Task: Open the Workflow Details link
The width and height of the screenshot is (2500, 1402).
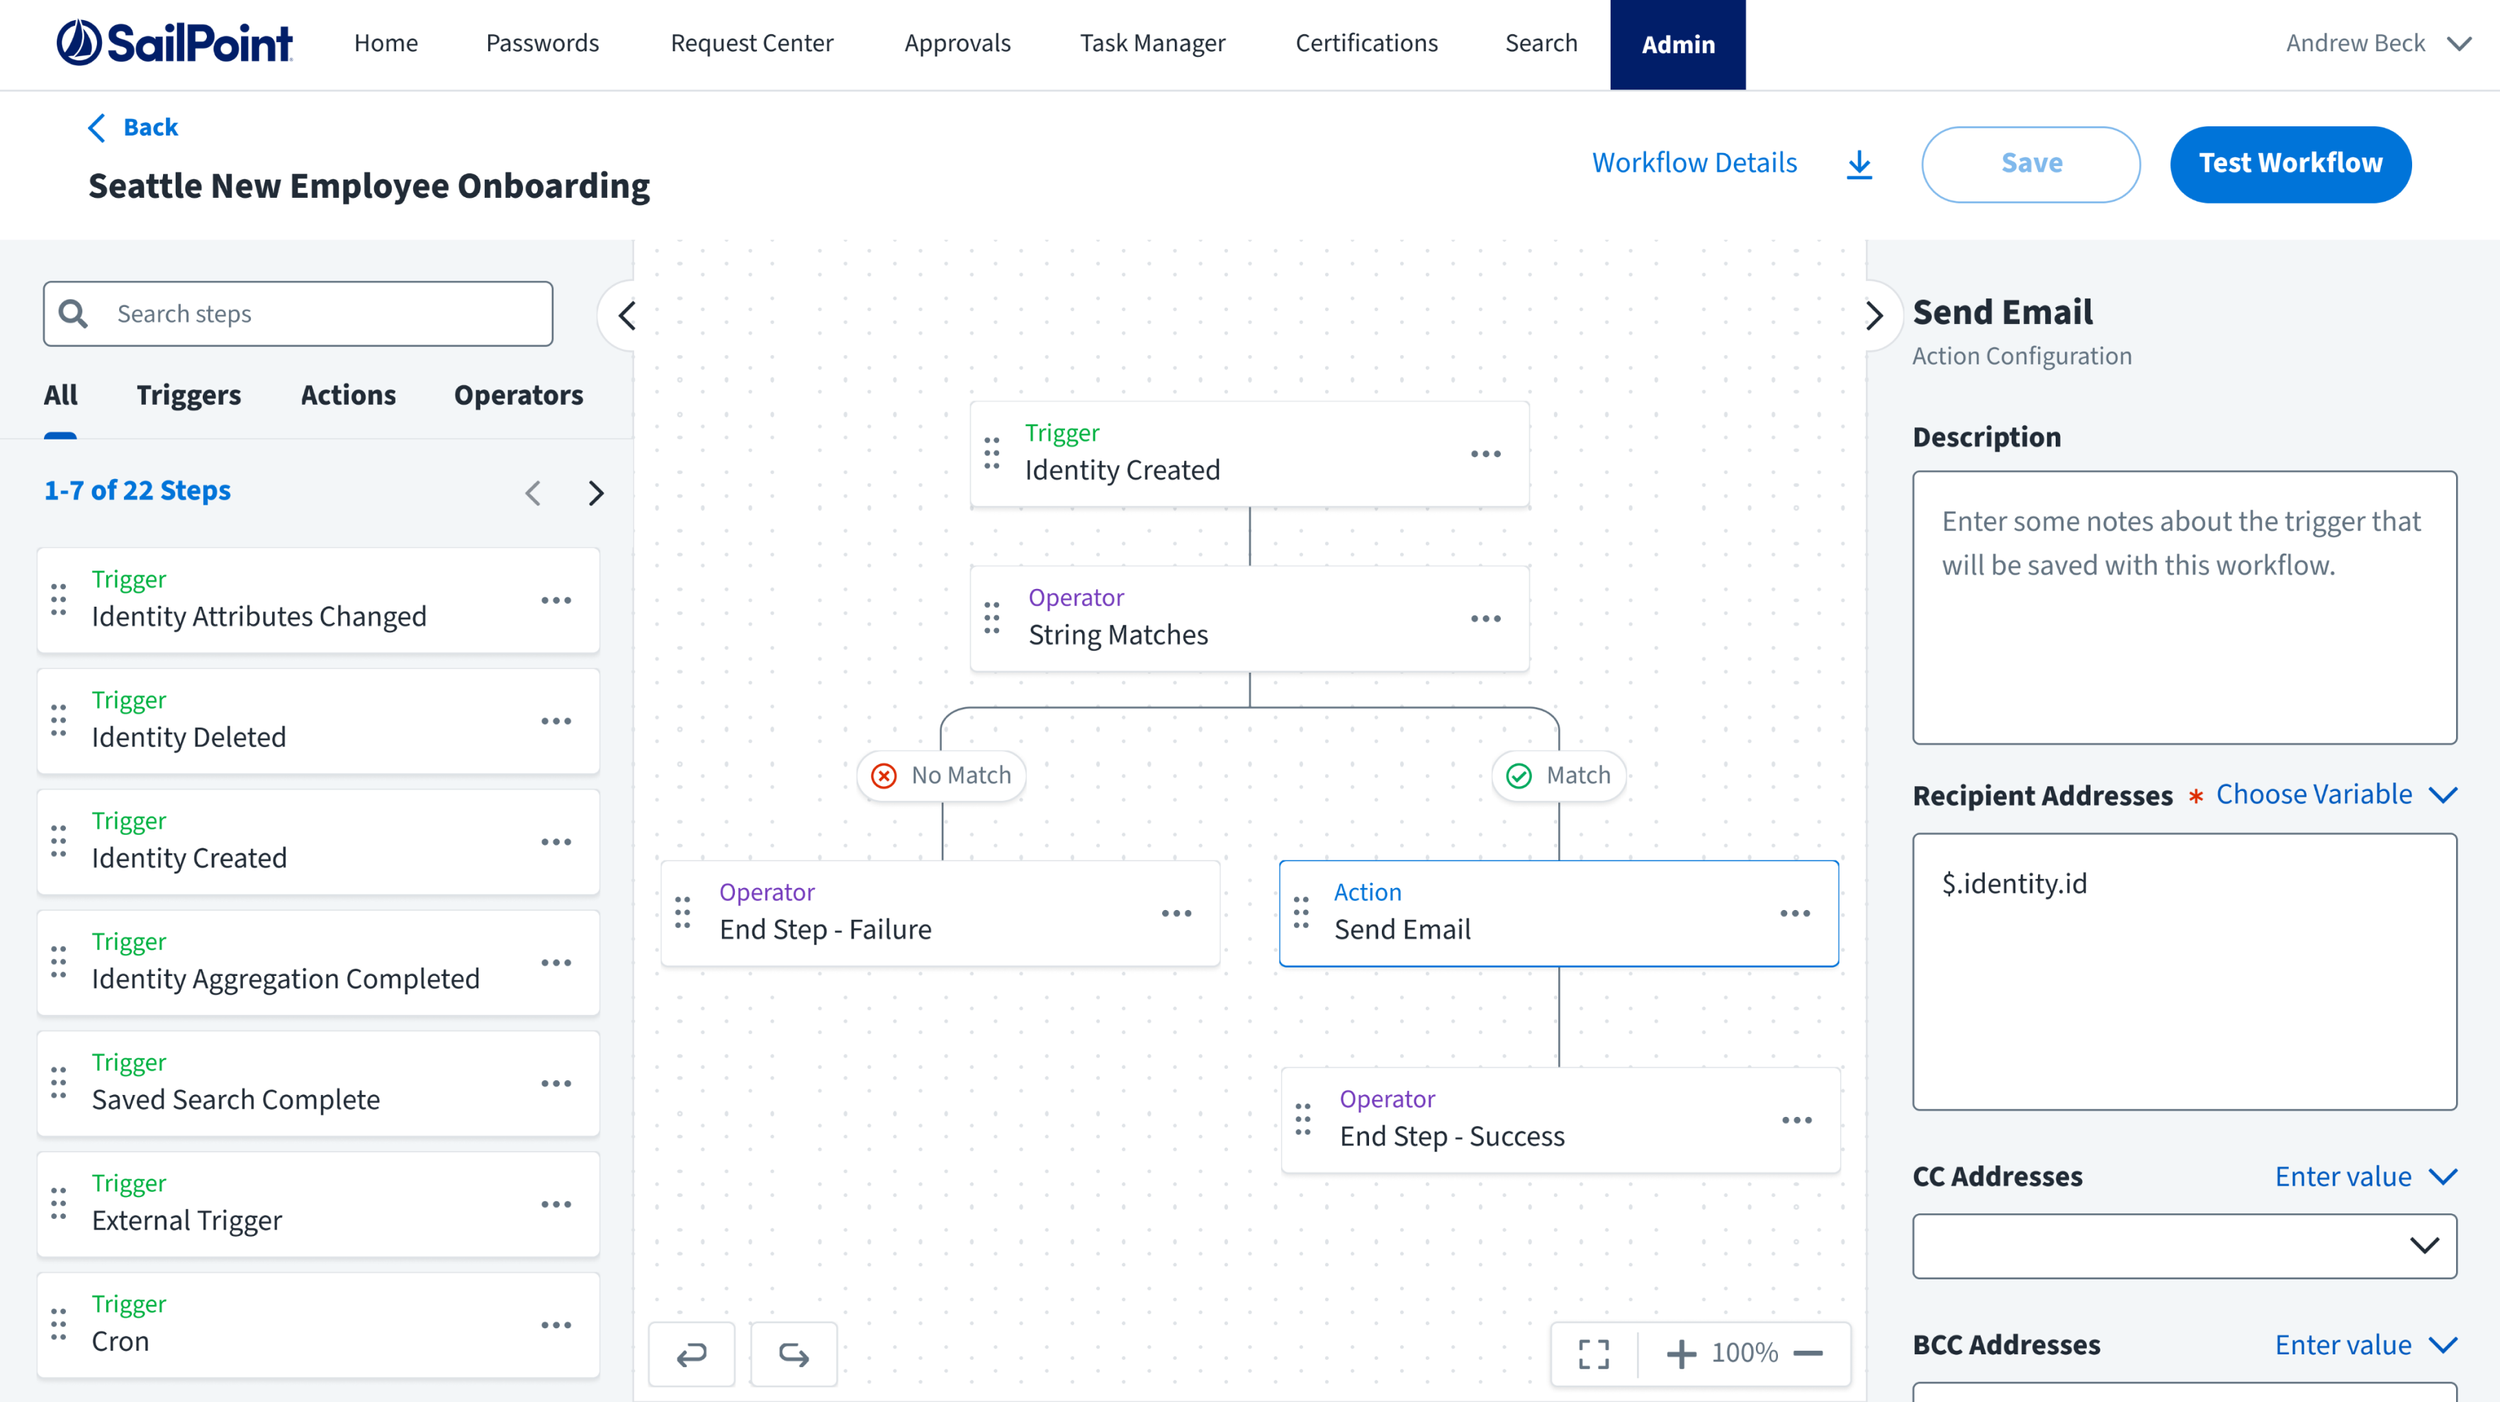Action: (1694, 163)
